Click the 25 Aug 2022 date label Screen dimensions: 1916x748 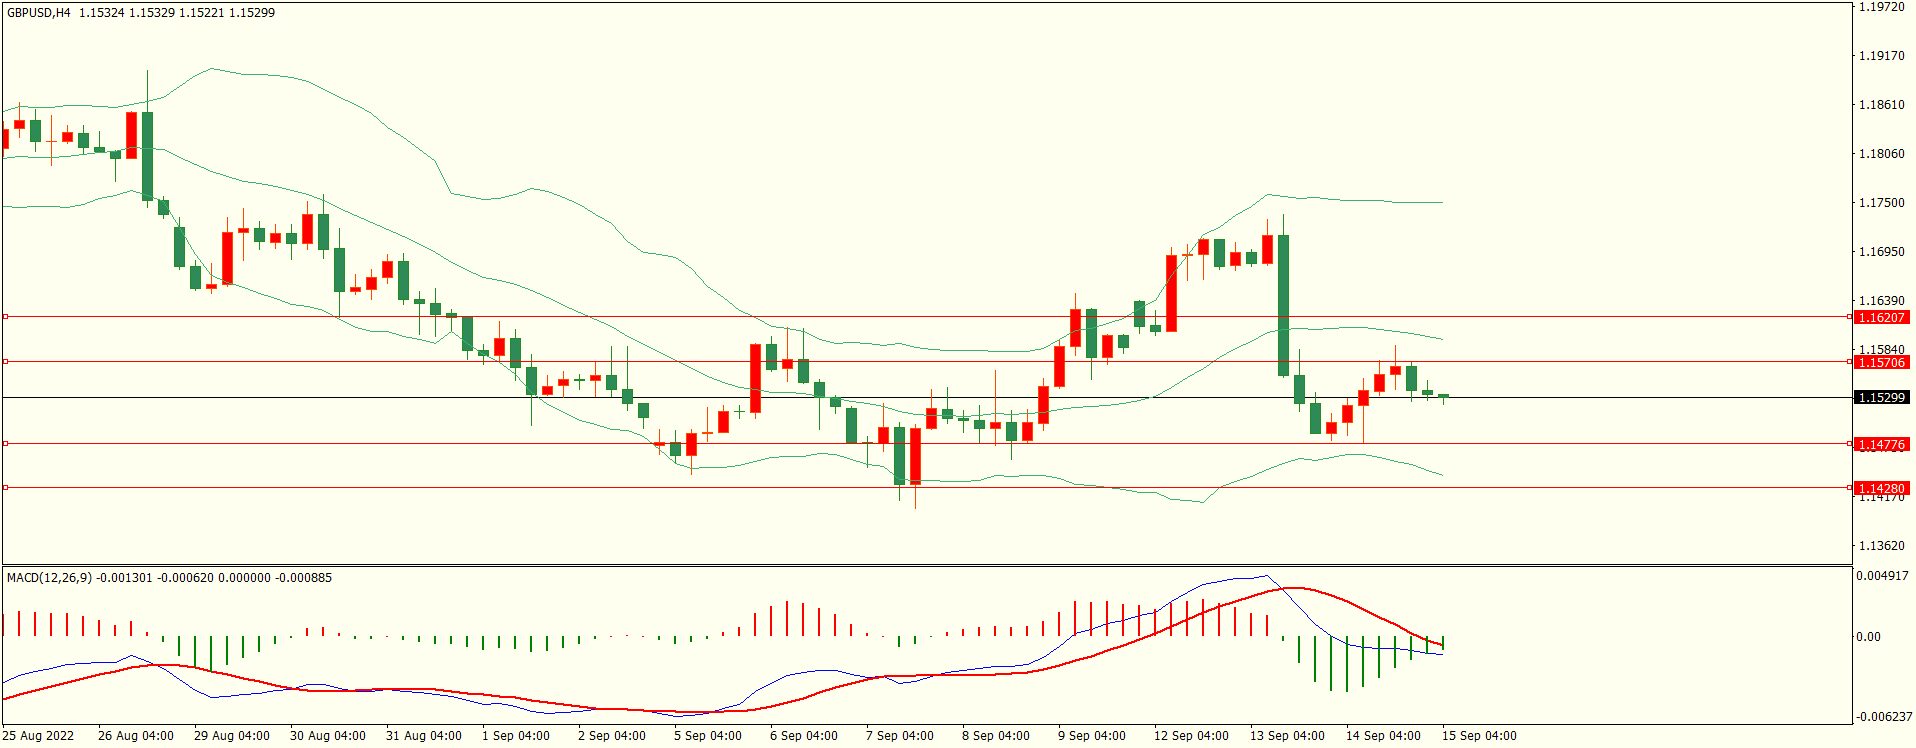pyautogui.click(x=38, y=736)
